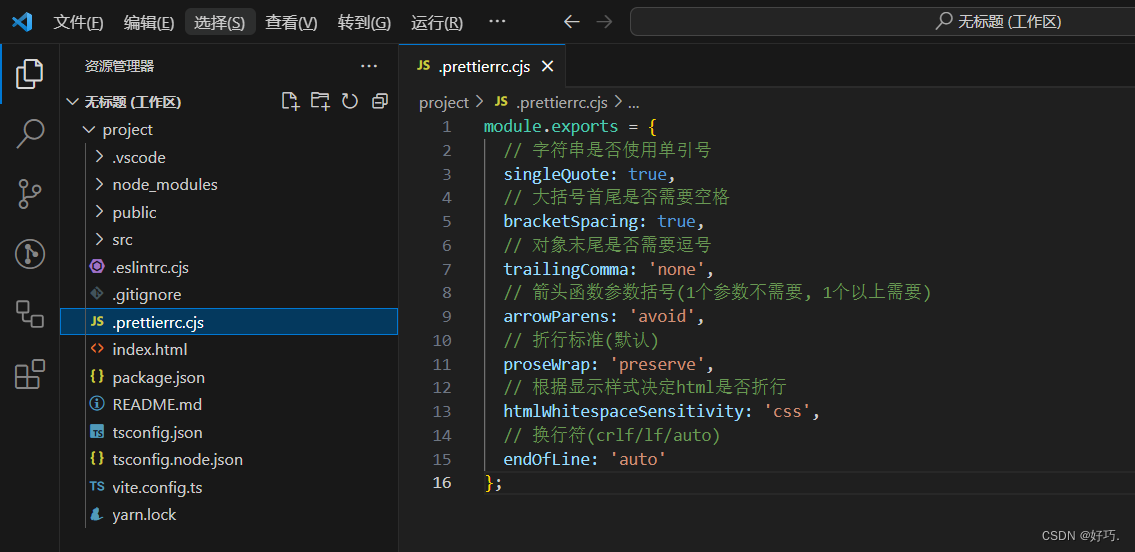
Task: Expand the .vscode folder
Action: click(x=138, y=158)
